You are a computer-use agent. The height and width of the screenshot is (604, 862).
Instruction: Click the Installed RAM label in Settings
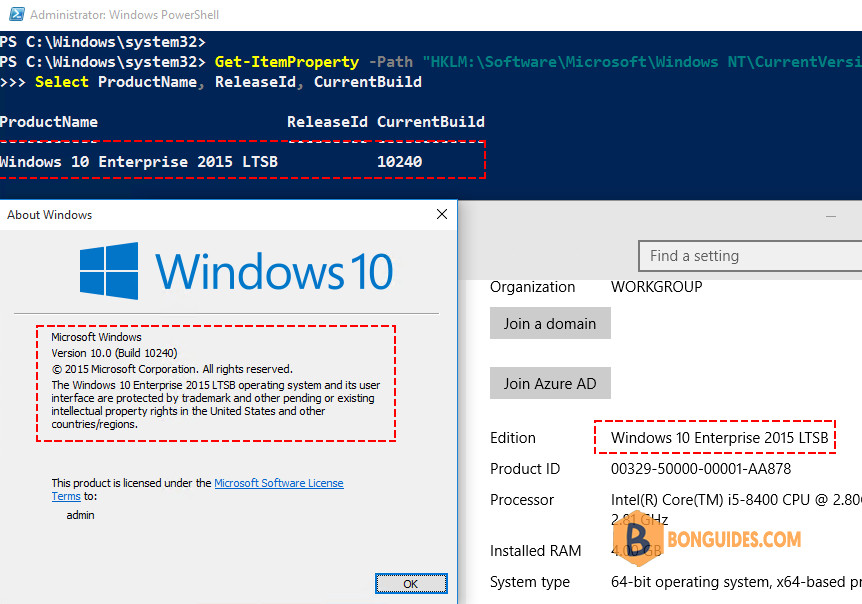(x=535, y=551)
